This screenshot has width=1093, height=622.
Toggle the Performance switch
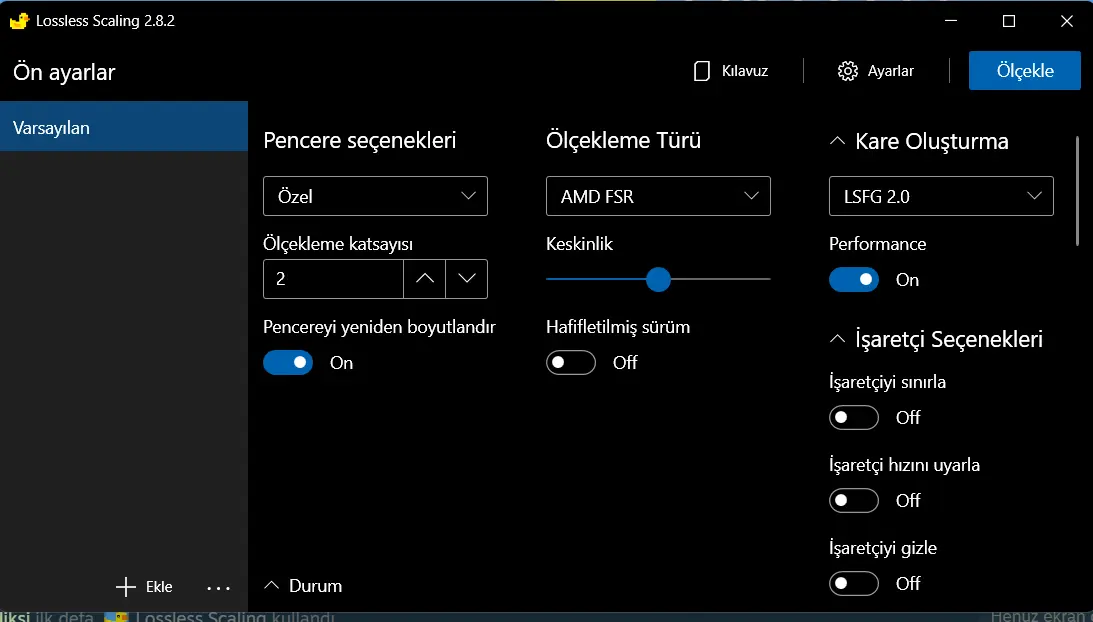[x=854, y=280]
